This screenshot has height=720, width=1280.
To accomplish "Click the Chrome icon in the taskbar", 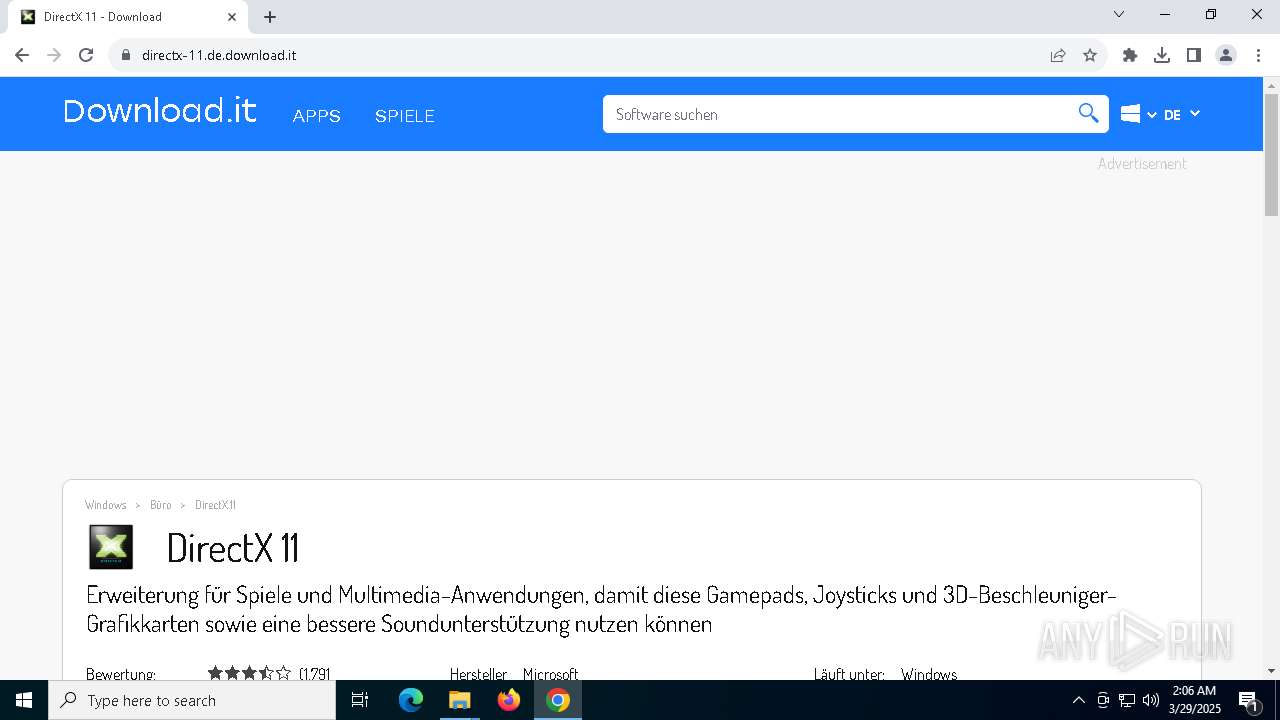I will [x=558, y=700].
